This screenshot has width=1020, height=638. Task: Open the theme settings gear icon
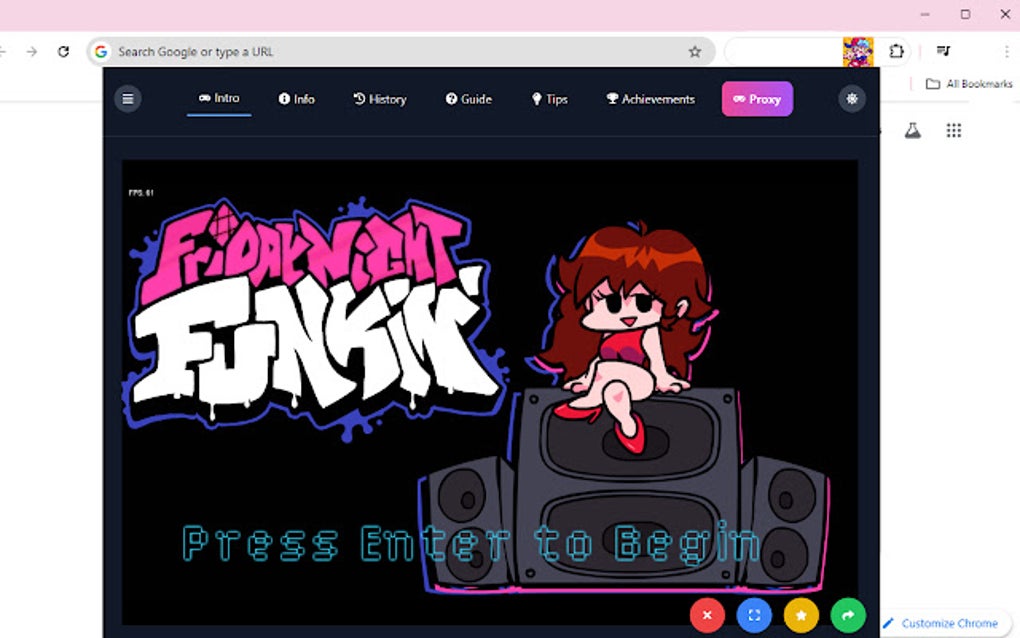[851, 98]
